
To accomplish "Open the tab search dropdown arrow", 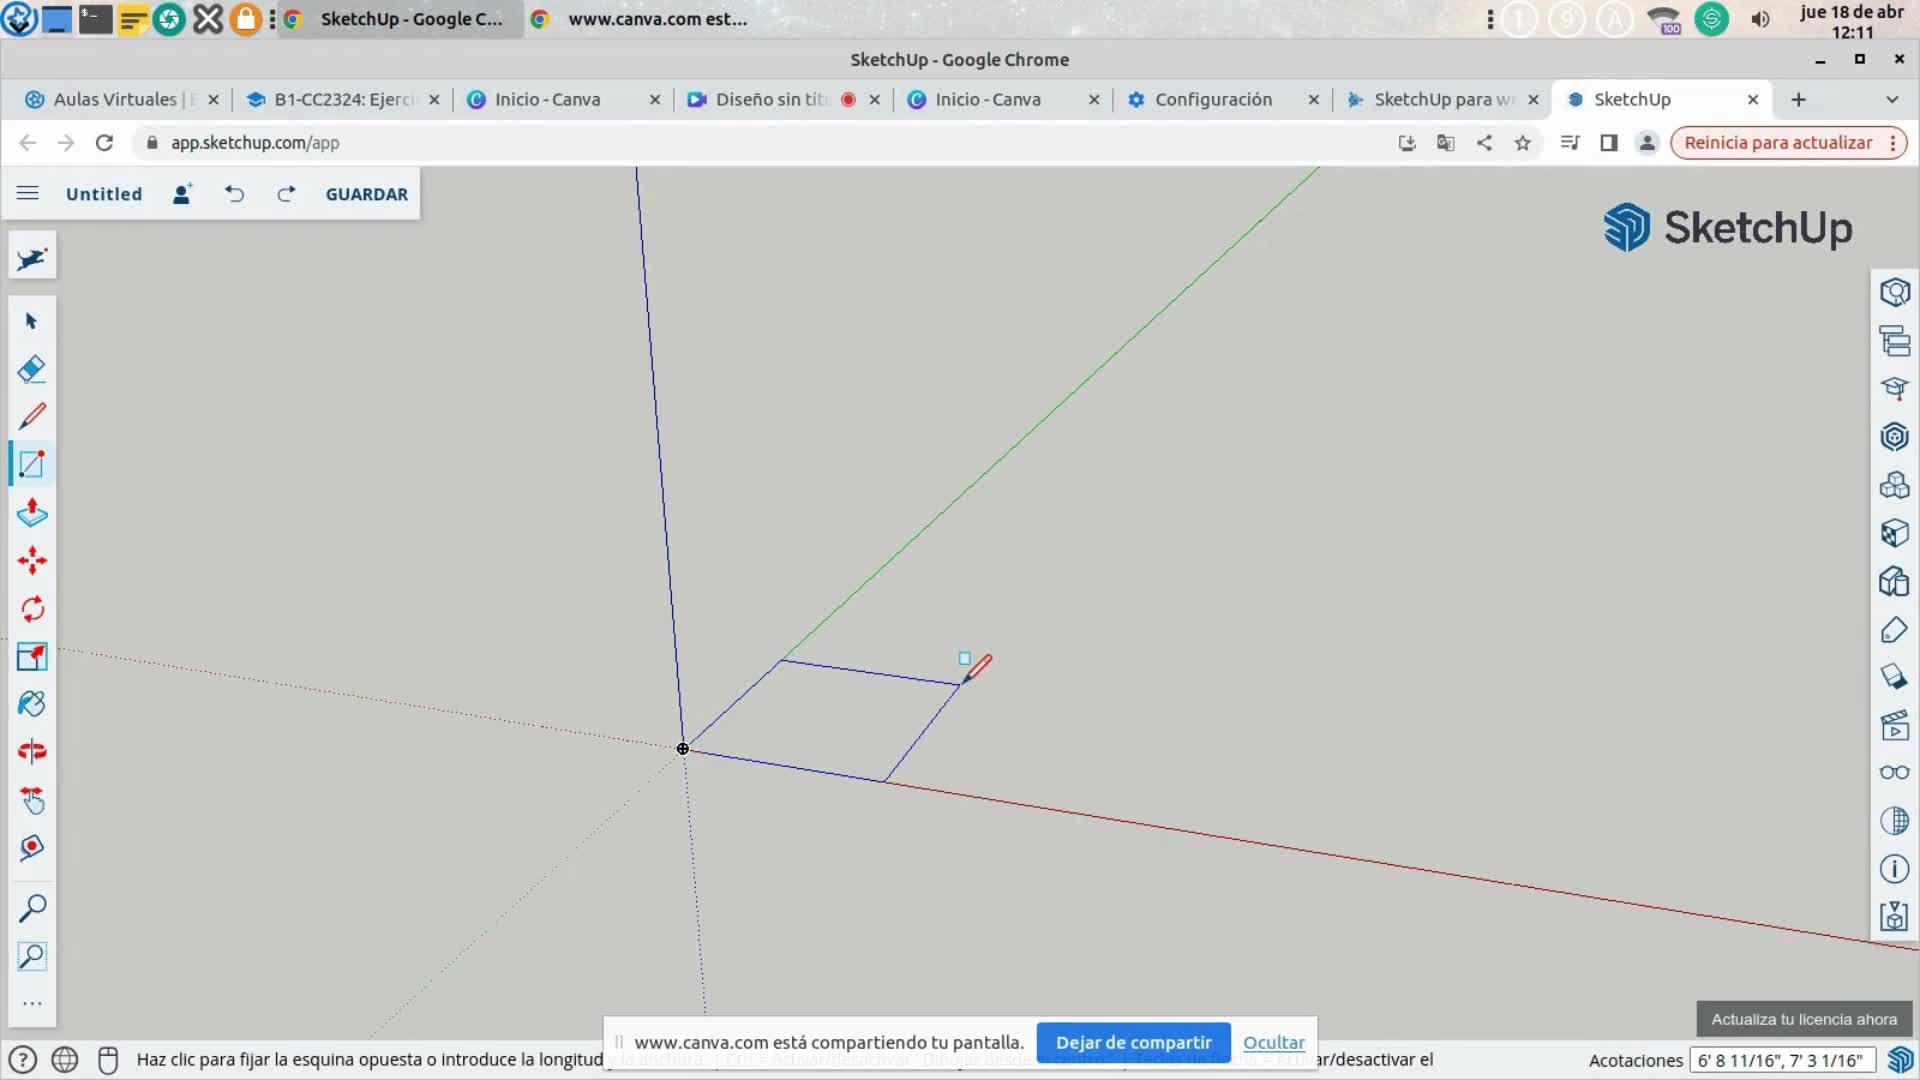I will pyautogui.click(x=1891, y=100).
